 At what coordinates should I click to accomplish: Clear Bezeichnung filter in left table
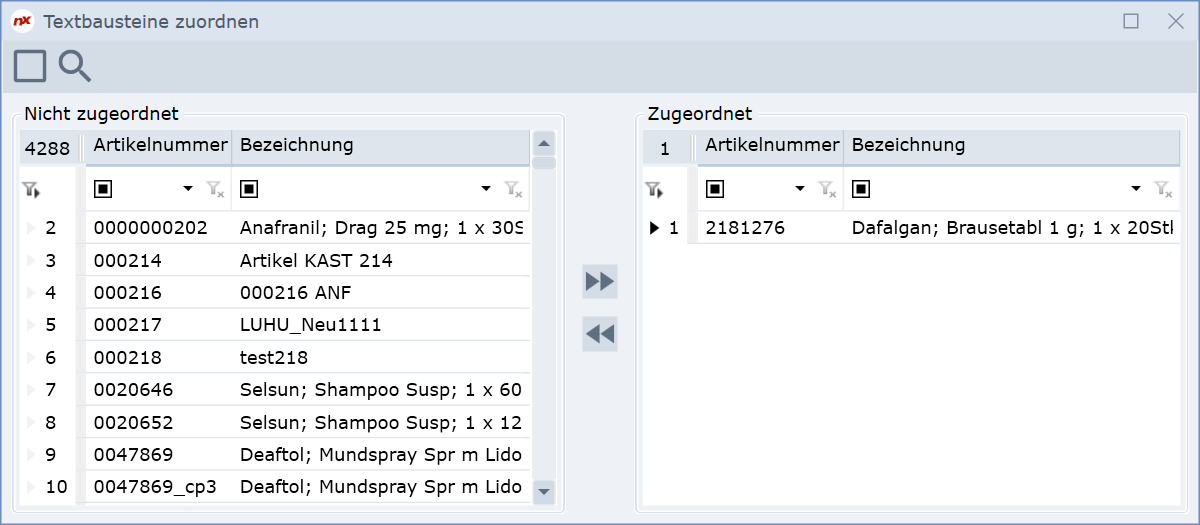click(x=513, y=189)
